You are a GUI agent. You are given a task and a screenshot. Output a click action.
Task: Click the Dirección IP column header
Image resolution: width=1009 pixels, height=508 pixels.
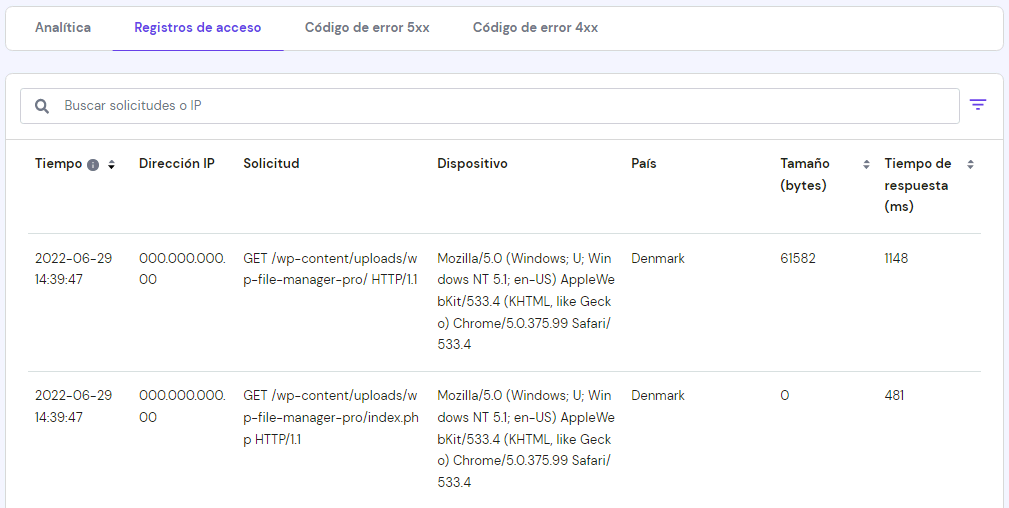[177, 164]
